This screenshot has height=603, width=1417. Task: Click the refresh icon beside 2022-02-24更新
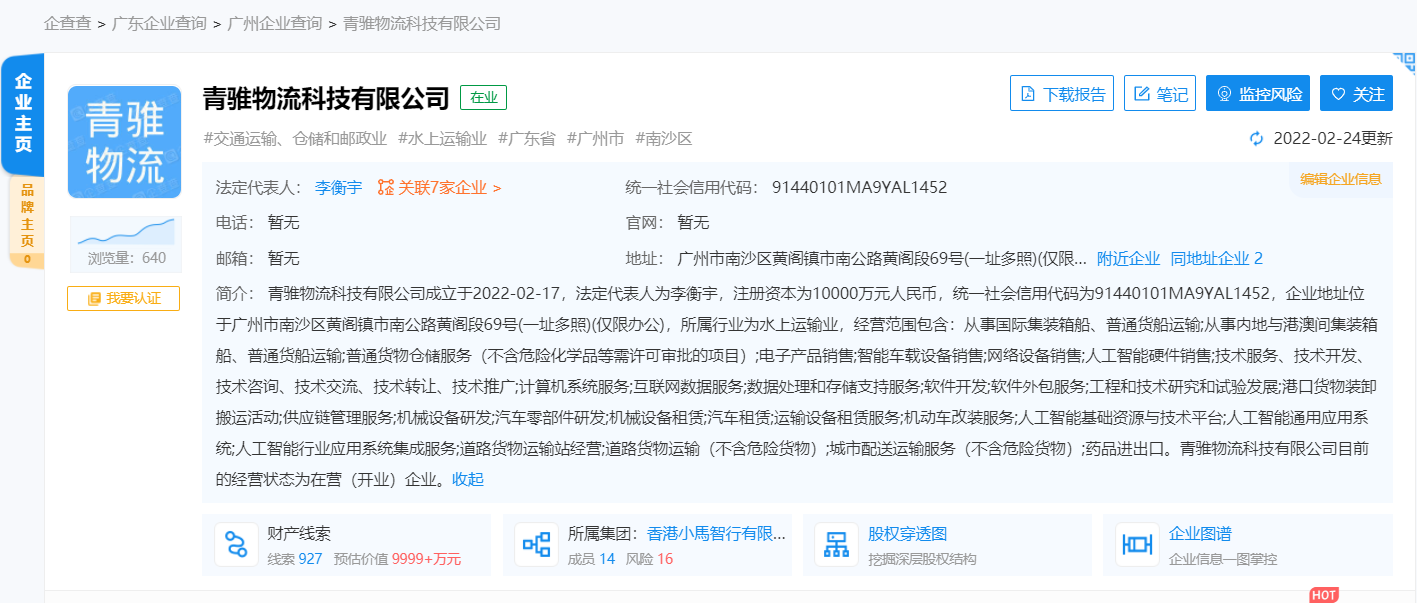[x=1257, y=139]
